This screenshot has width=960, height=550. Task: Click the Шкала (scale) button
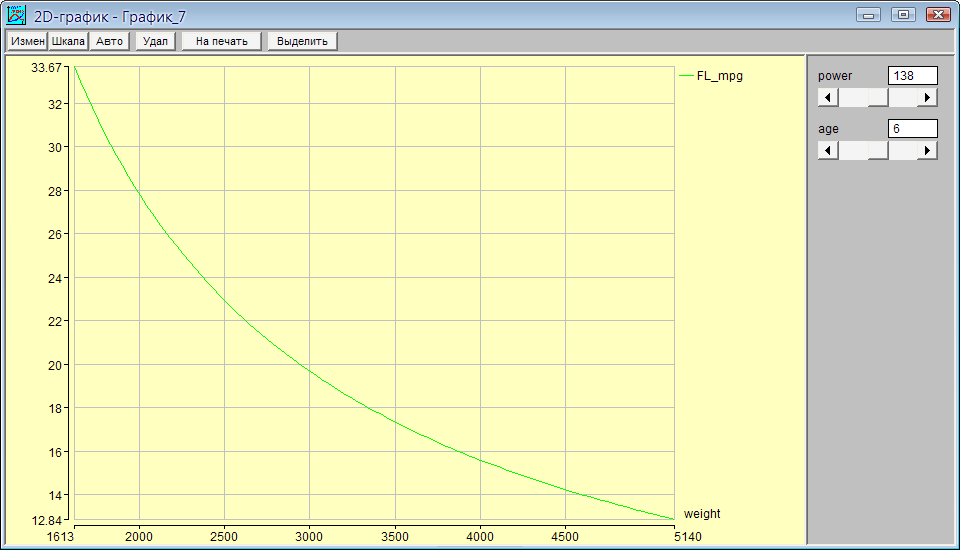68,41
